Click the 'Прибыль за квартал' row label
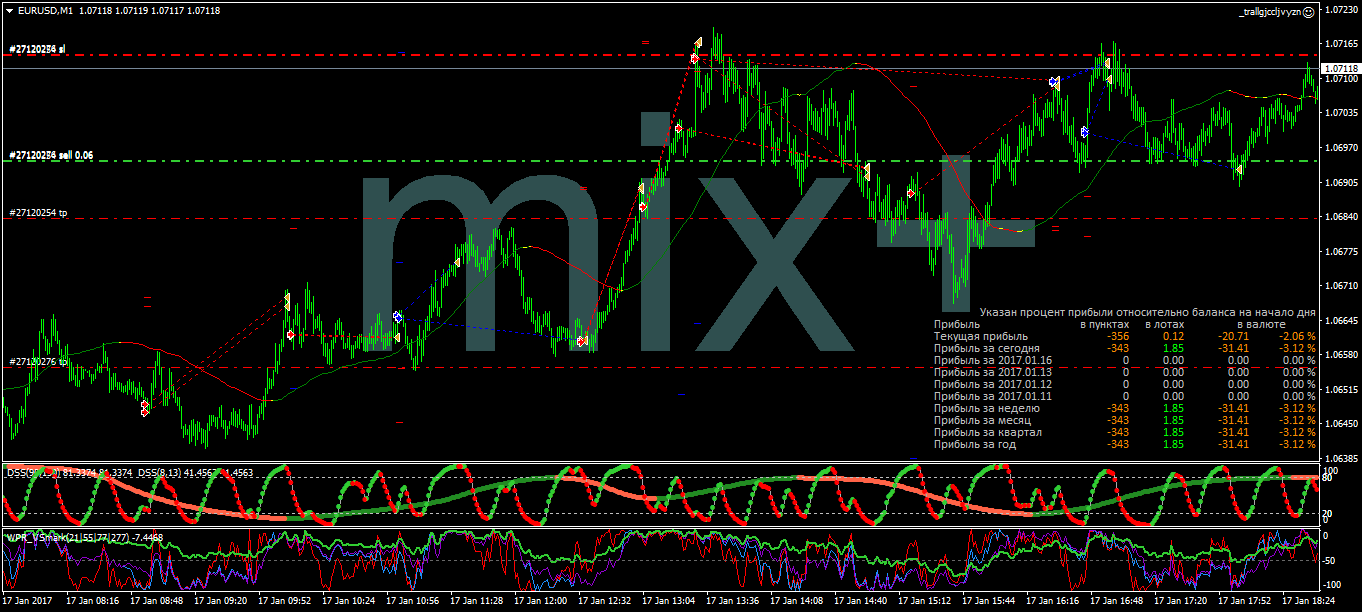The image size is (1362, 612). [x=988, y=432]
